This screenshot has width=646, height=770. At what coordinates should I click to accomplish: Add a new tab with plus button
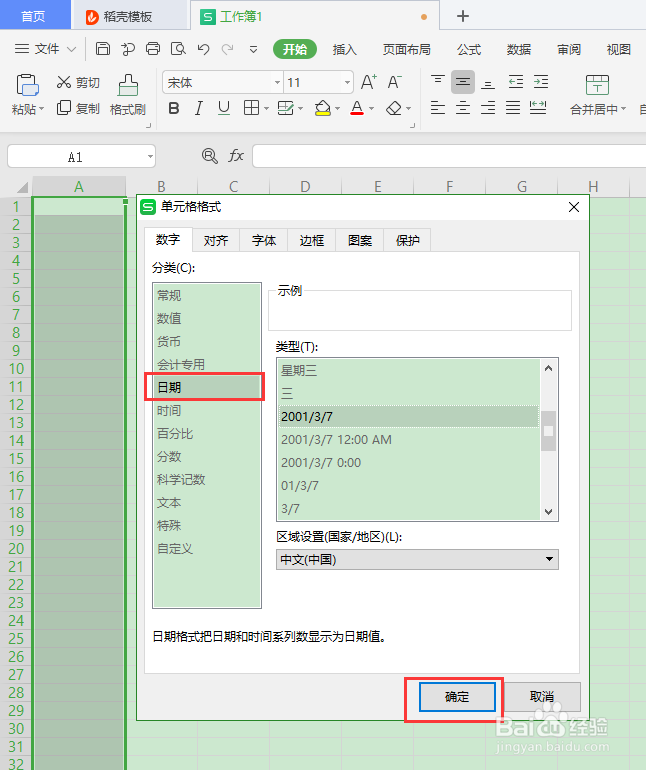click(462, 16)
